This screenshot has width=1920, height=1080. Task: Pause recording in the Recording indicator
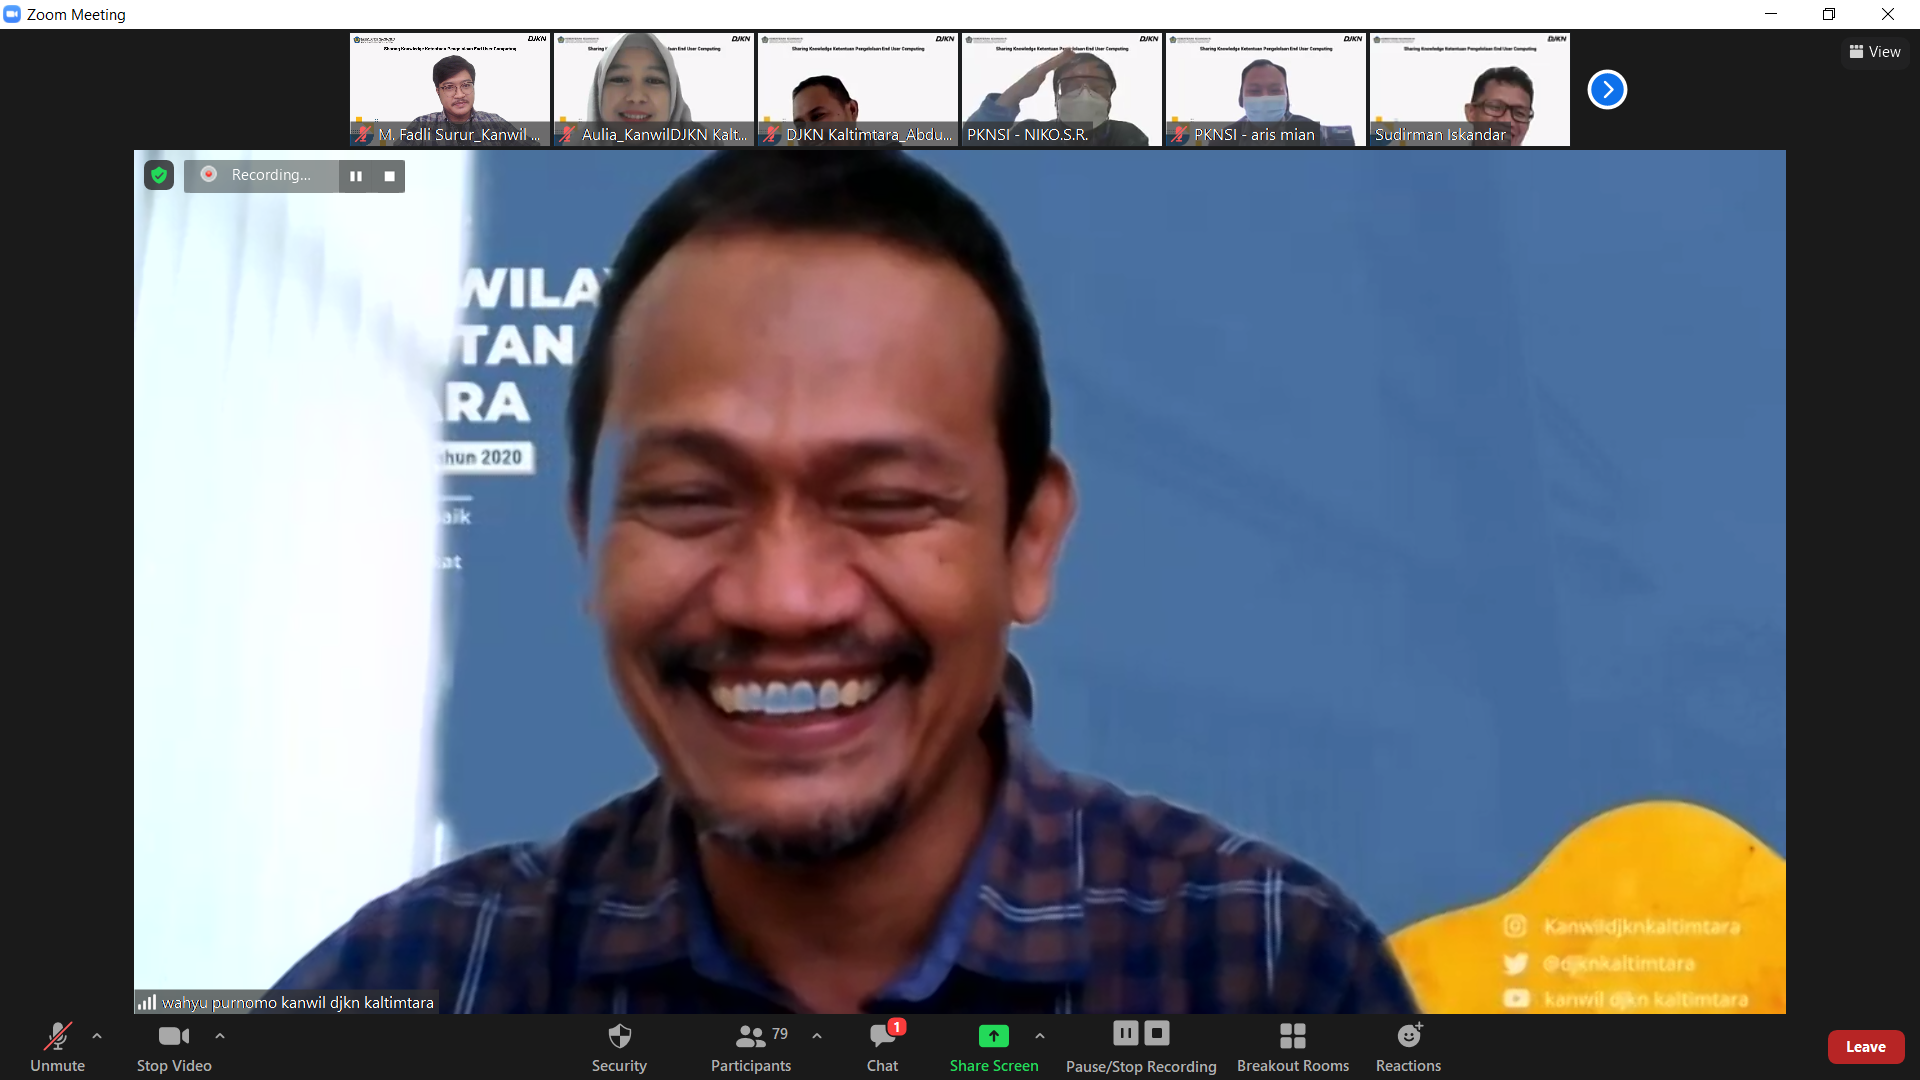click(x=356, y=176)
